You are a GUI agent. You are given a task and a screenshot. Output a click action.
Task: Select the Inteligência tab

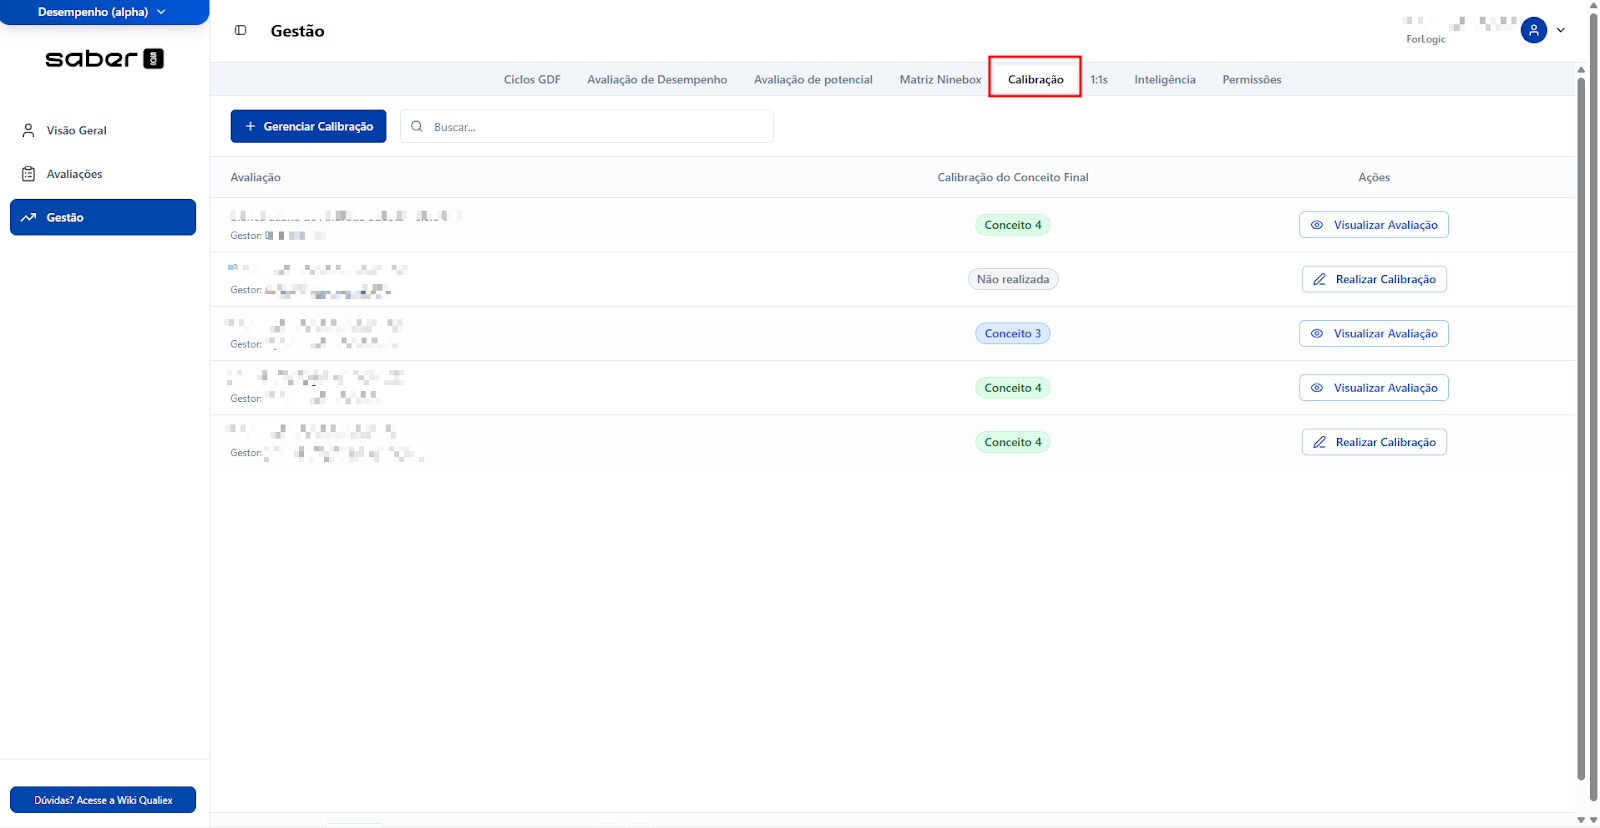1164,80
